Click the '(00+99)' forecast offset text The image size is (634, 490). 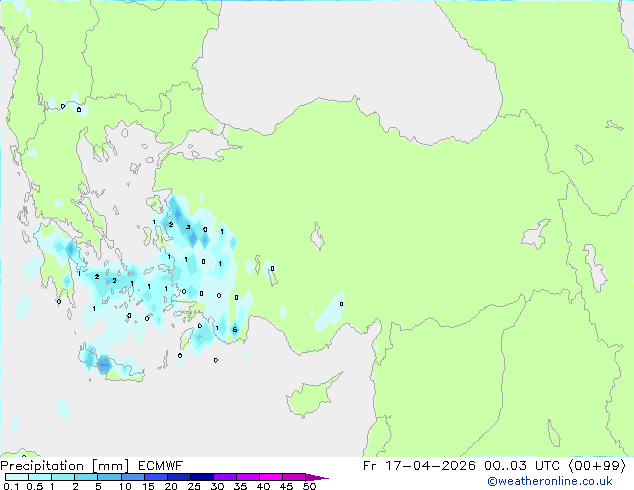pos(597,466)
